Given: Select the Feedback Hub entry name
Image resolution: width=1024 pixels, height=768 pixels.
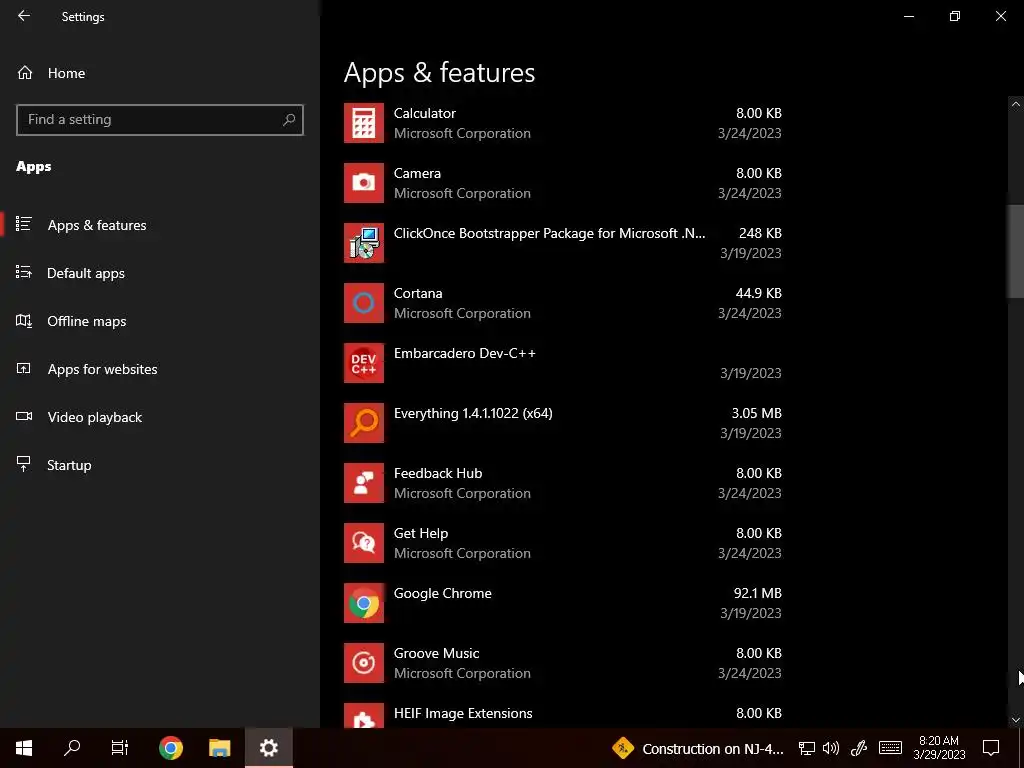Looking at the screenshot, I should click(x=438, y=473).
